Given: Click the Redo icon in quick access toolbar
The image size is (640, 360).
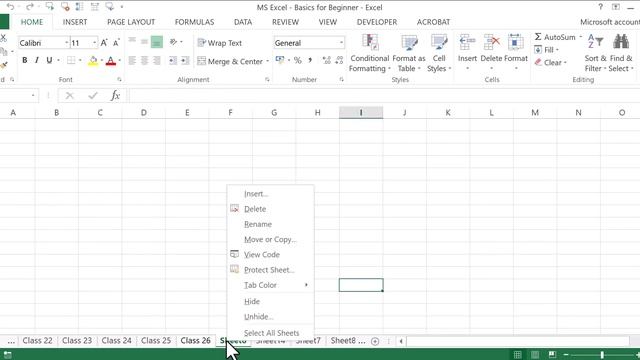Looking at the screenshot, I should 30,7.
